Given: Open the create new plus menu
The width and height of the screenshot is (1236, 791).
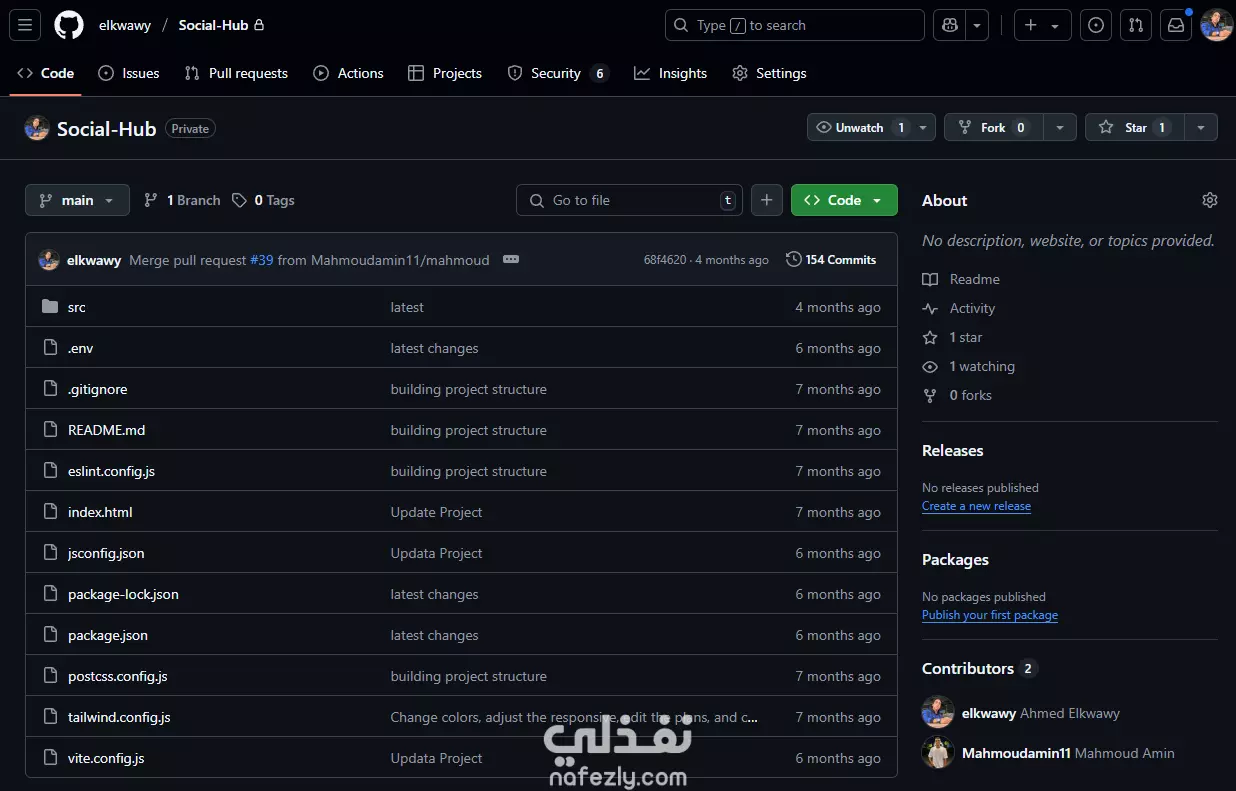Looking at the screenshot, I should (1042, 25).
